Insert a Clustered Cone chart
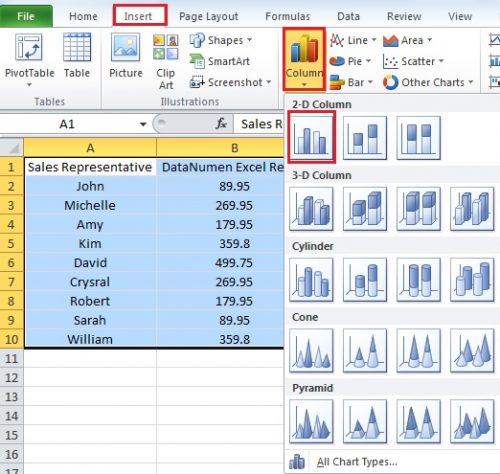 tap(311, 350)
